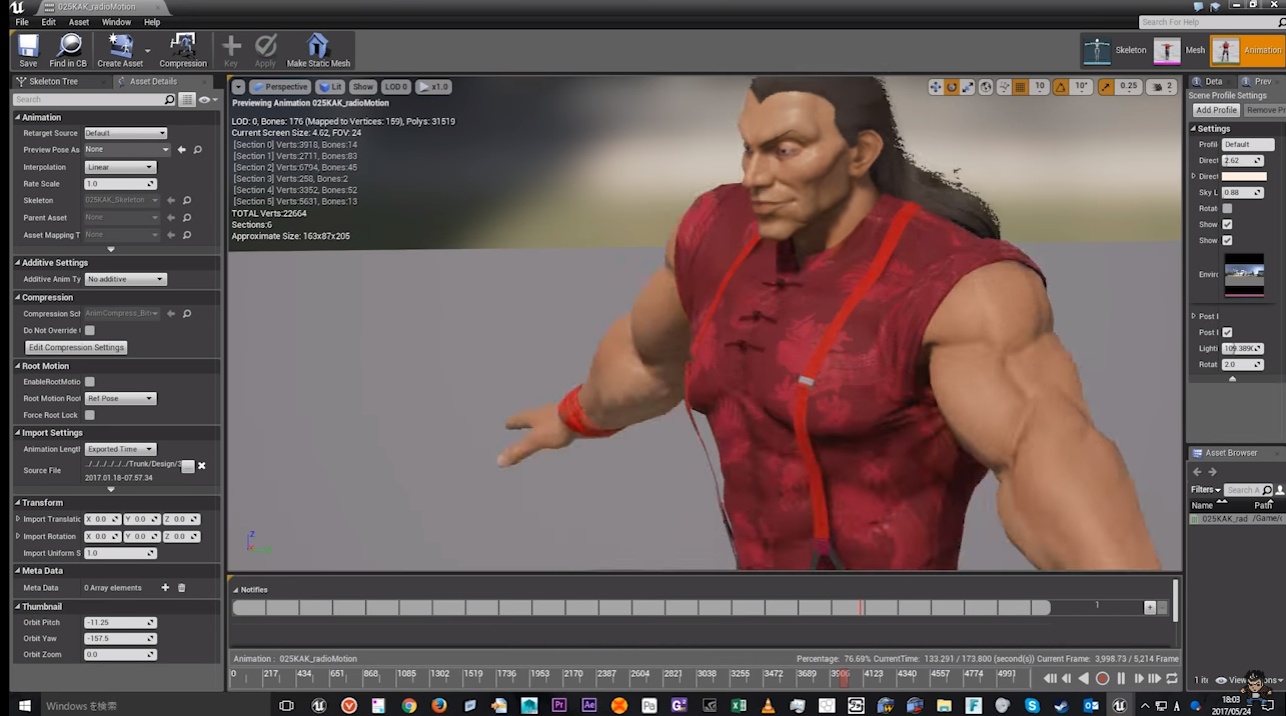Toggle Do Not Override checkbox
1286x716 pixels.
89,330
